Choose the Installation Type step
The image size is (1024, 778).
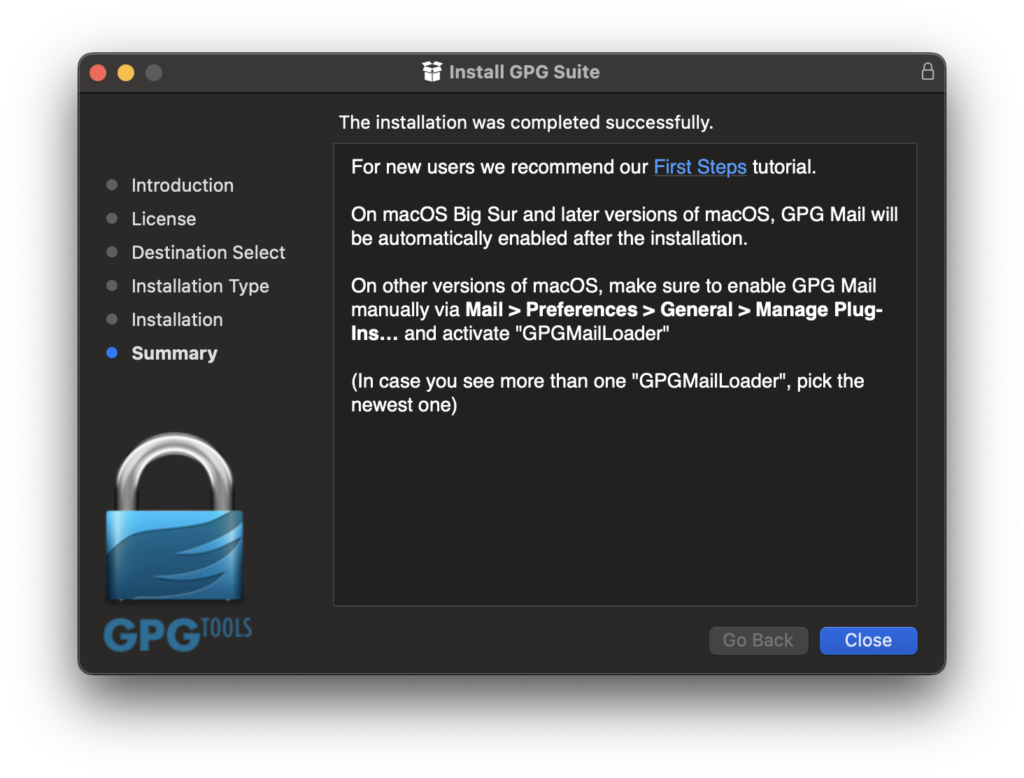tap(200, 286)
